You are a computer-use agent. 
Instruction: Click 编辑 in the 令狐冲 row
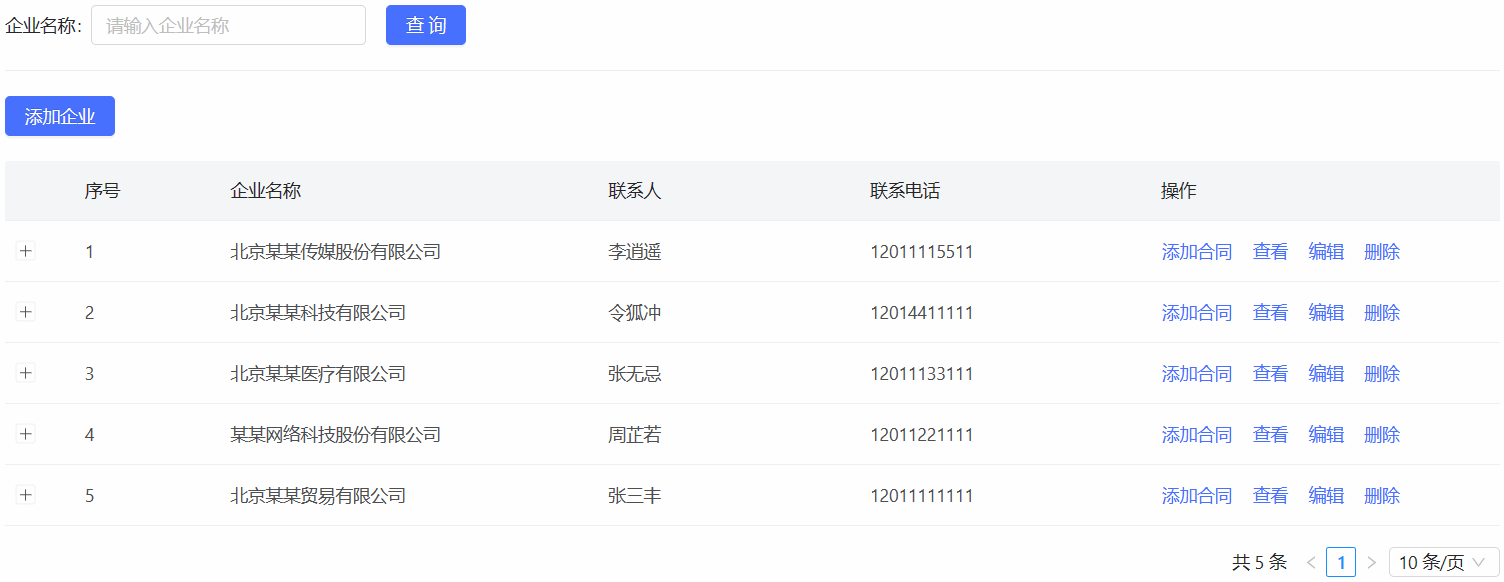tap(1326, 313)
